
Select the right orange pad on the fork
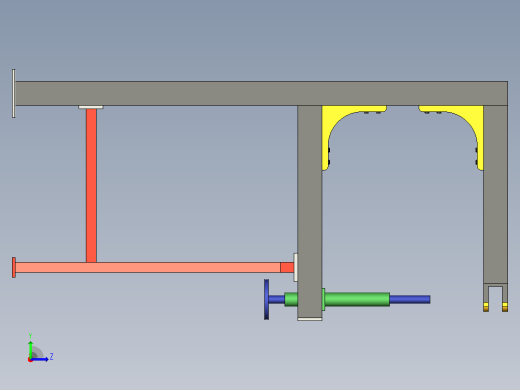click(505, 307)
